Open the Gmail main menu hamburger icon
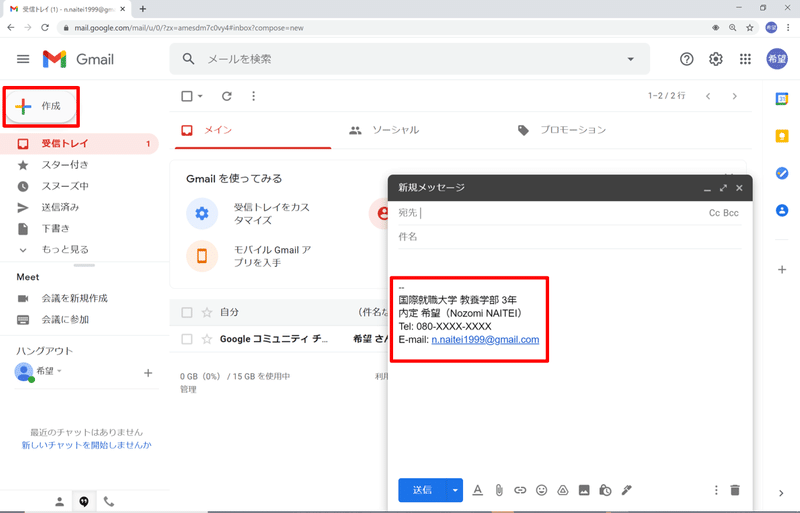Image resolution: width=800 pixels, height=513 pixels. (23, 59)
